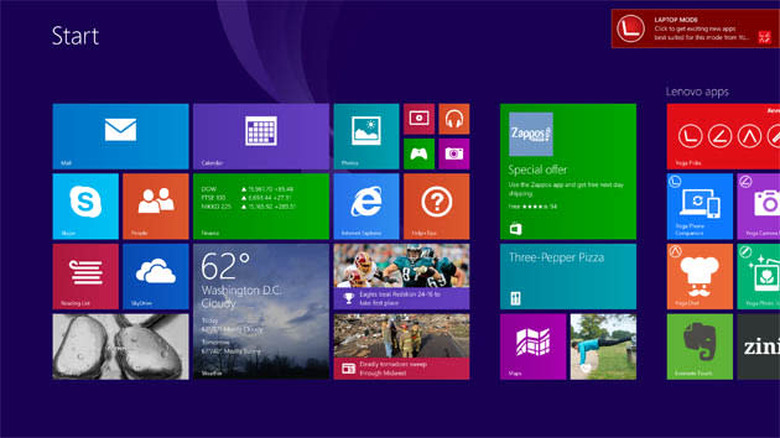
Task: Open the small Camera tile
Action: coord(454,154)
